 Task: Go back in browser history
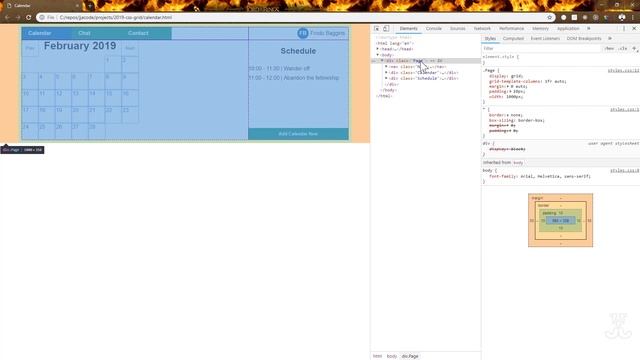(7, 18)
